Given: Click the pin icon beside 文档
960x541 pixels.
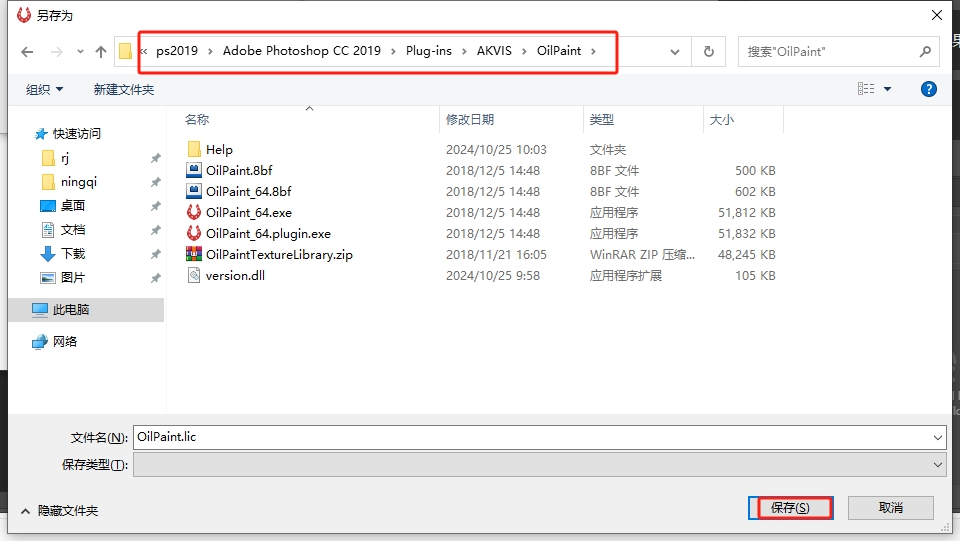Looking at the screenshot, I should (x=156, y=230).
